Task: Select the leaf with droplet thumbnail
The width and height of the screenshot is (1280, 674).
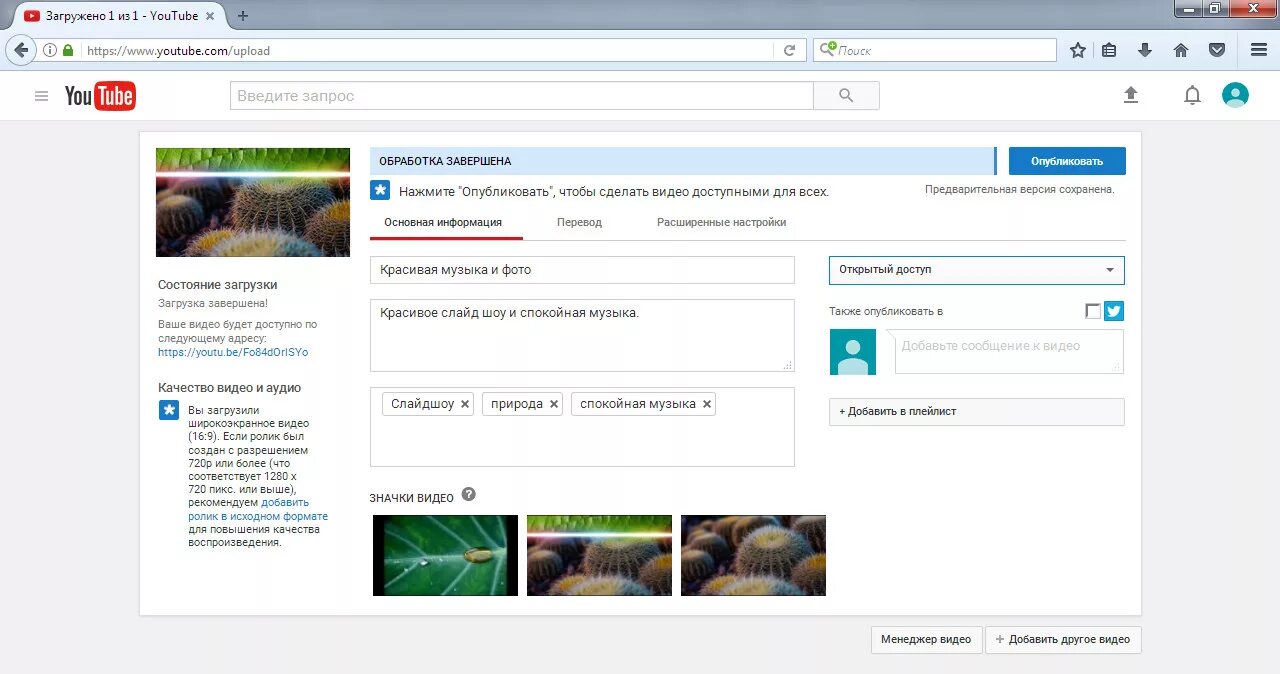Action: [445, 555]
